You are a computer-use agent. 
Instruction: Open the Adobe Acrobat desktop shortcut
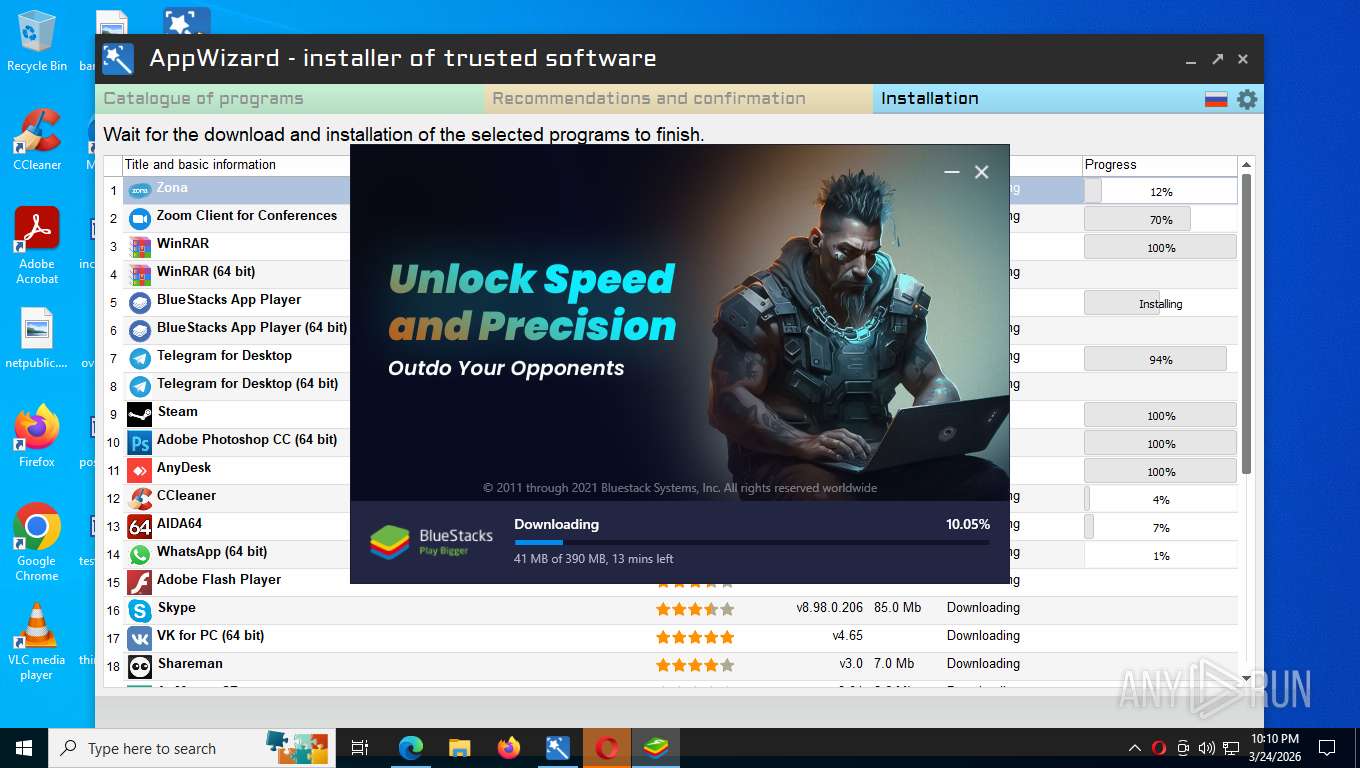(x=37, y=246)
